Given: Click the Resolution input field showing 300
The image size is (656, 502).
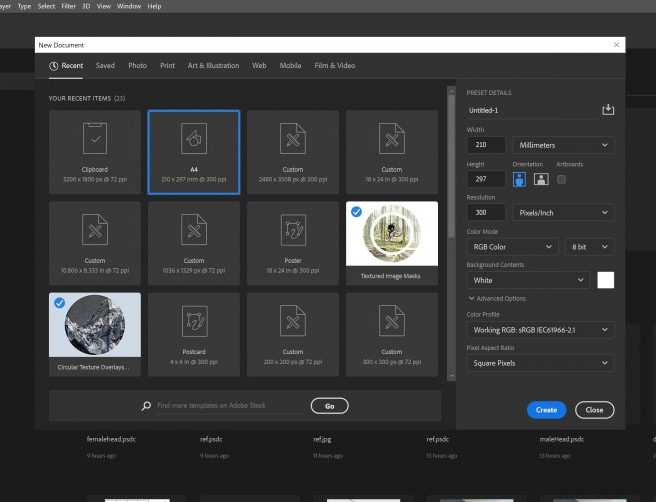Looking at the screenshot, I should (x=486, y=213).
